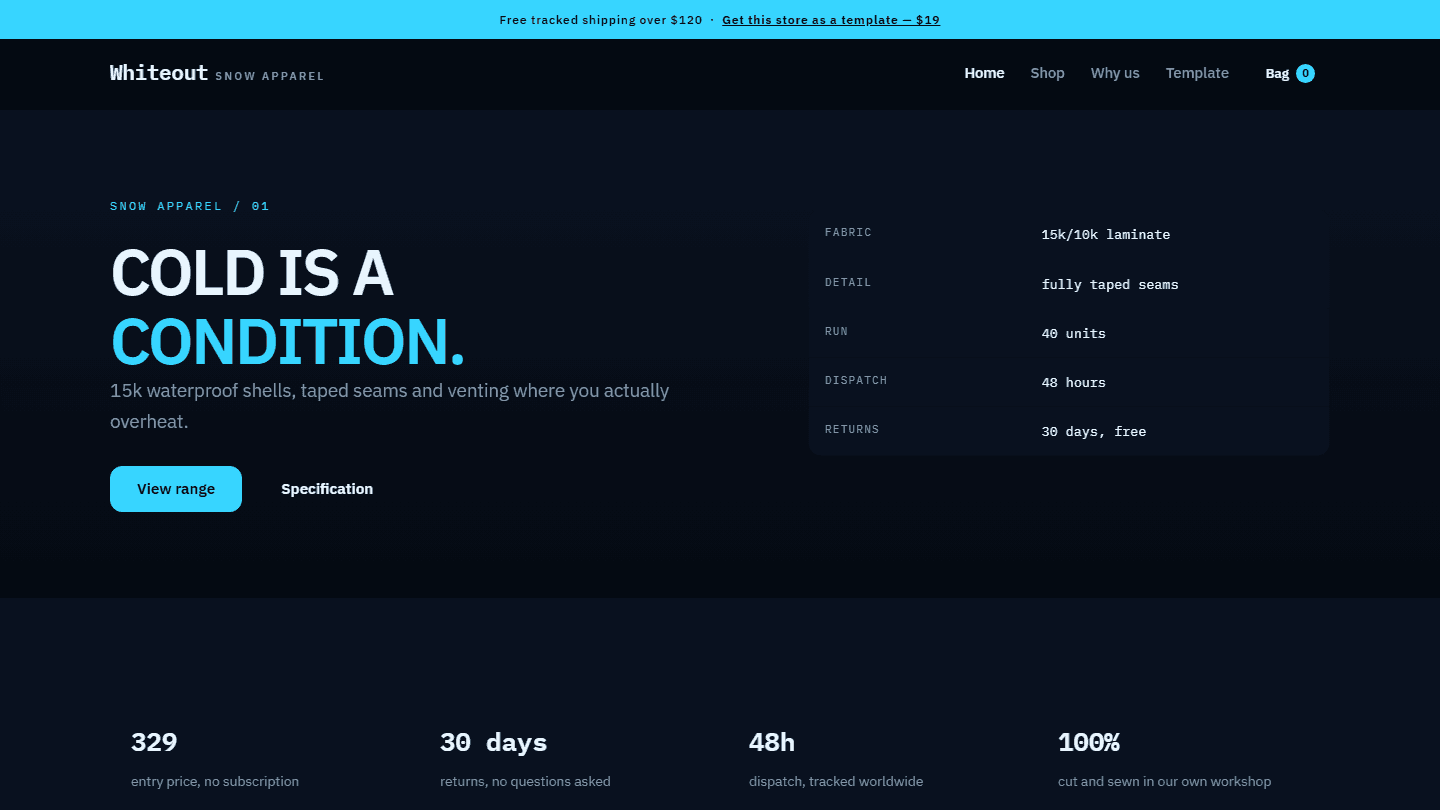Screen dimensions: 1440x810
Task: Click the bag item count badge
Action: [x=1305, y=73]
